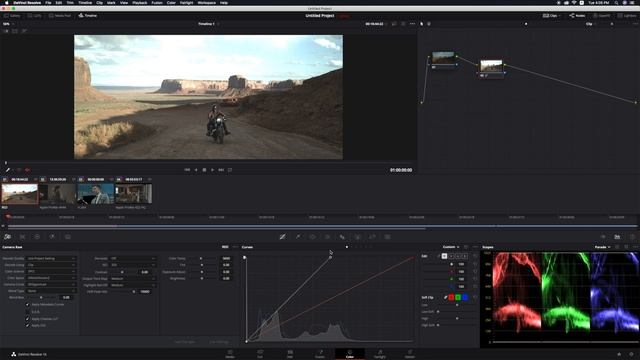Open the project manager home icon

pyautogui.click(x=619, y=354)
